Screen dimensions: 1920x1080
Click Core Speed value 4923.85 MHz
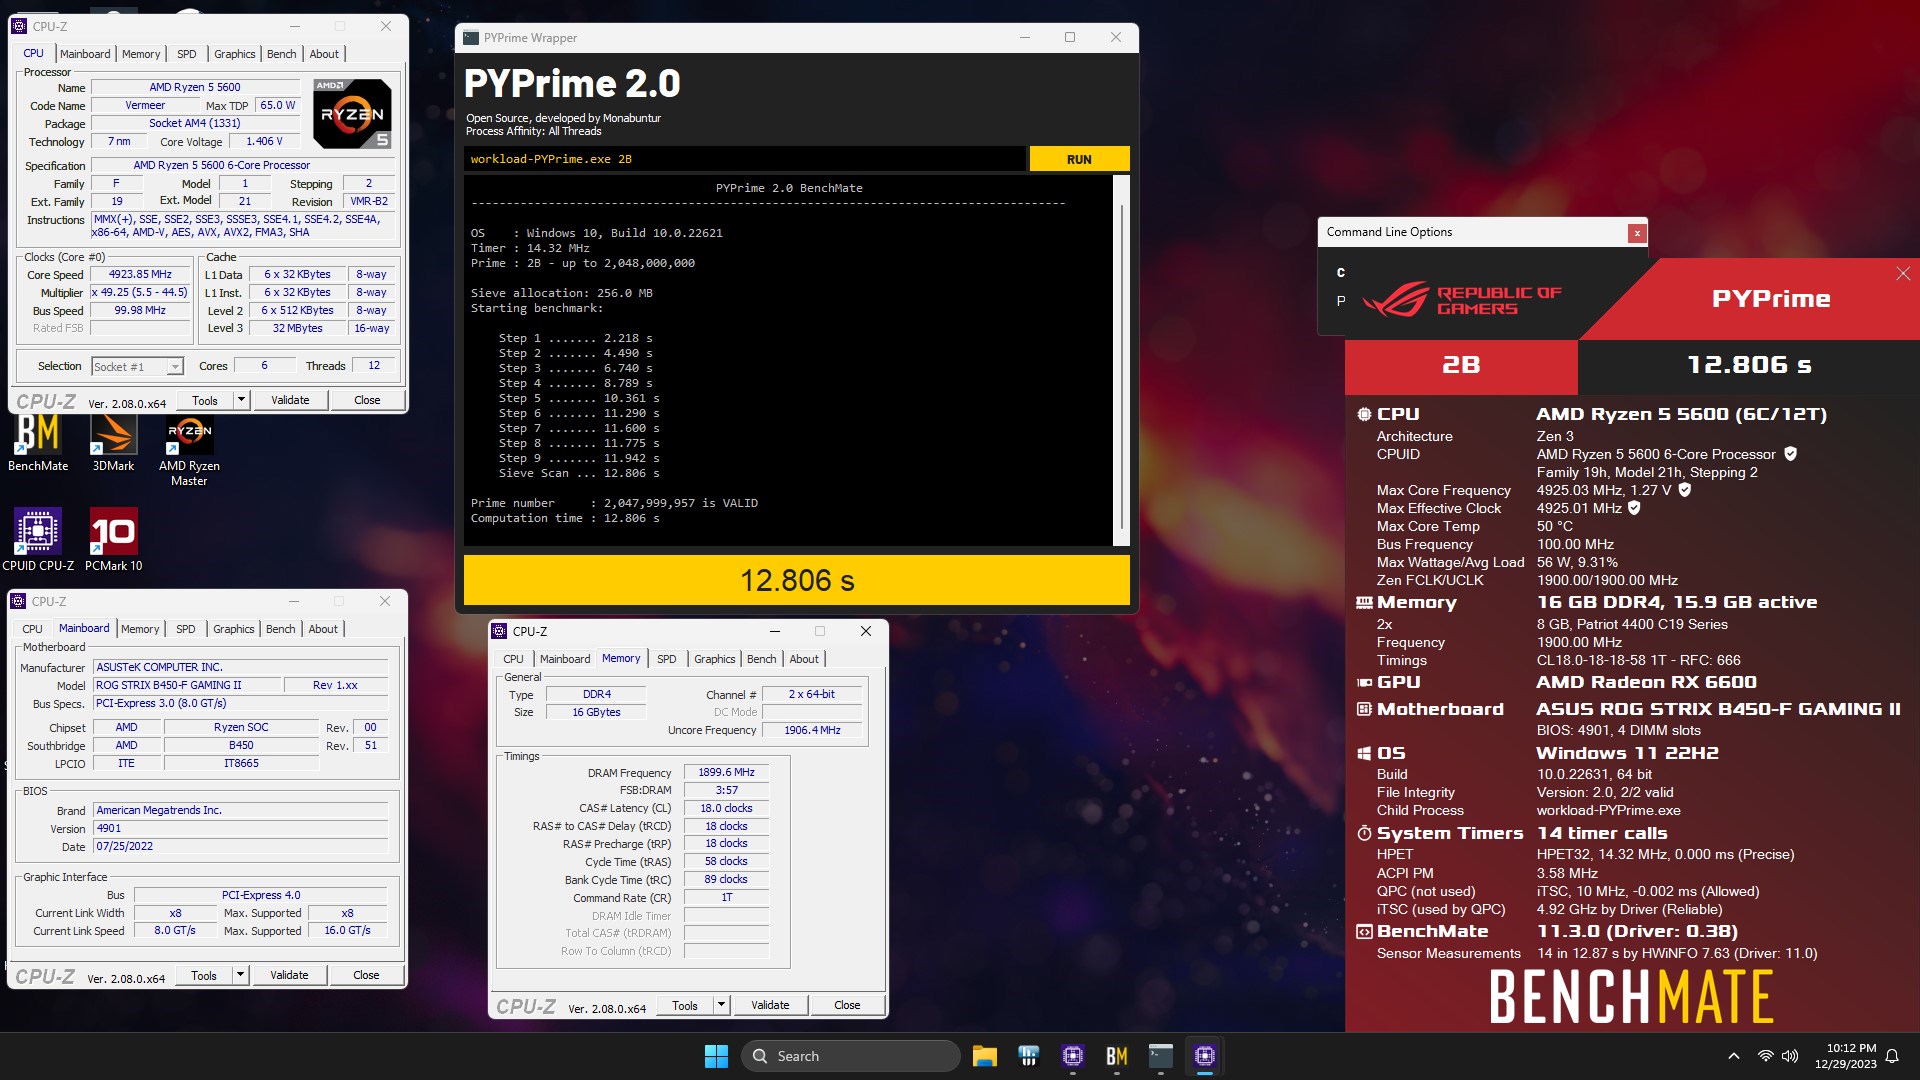tap(140, 274)
